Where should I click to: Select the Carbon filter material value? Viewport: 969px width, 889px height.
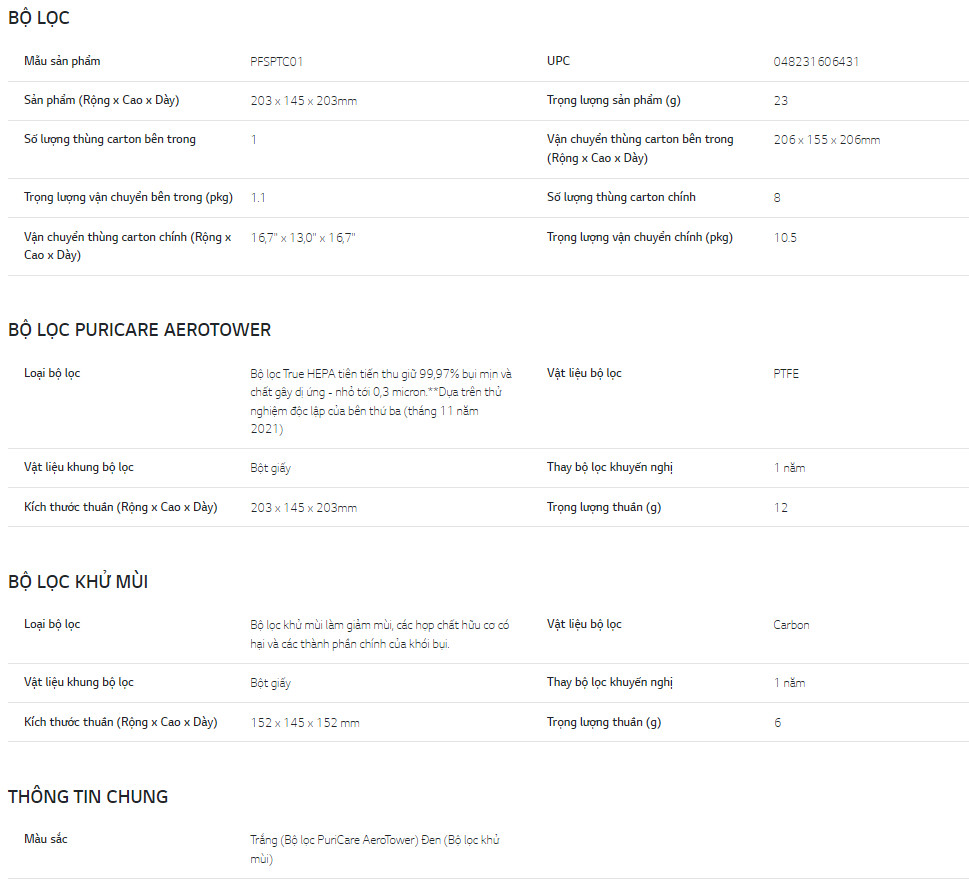click(791, 625)
